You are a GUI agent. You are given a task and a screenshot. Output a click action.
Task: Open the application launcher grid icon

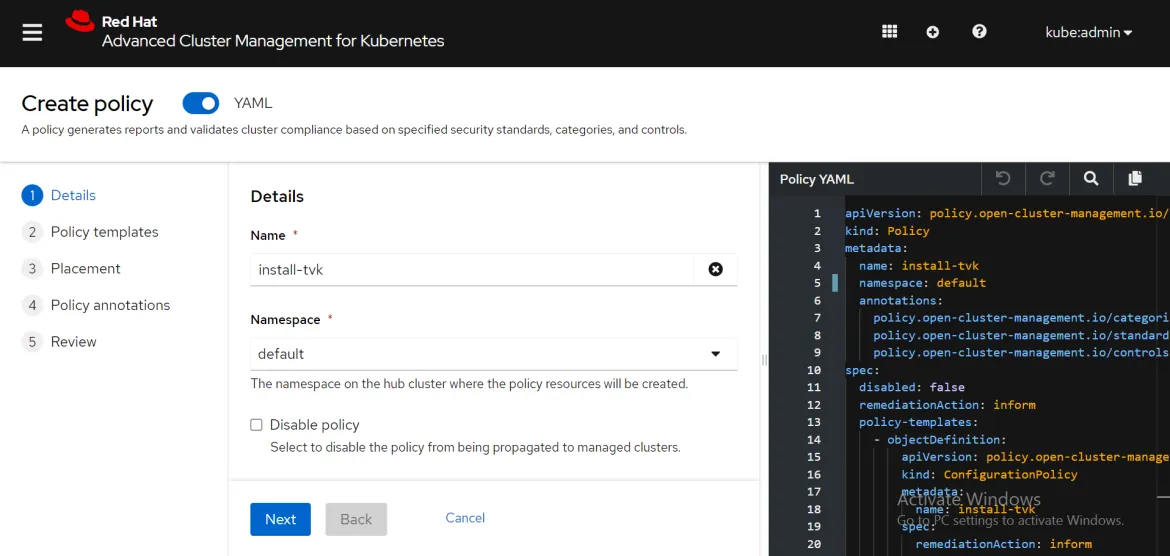[889, 32]
